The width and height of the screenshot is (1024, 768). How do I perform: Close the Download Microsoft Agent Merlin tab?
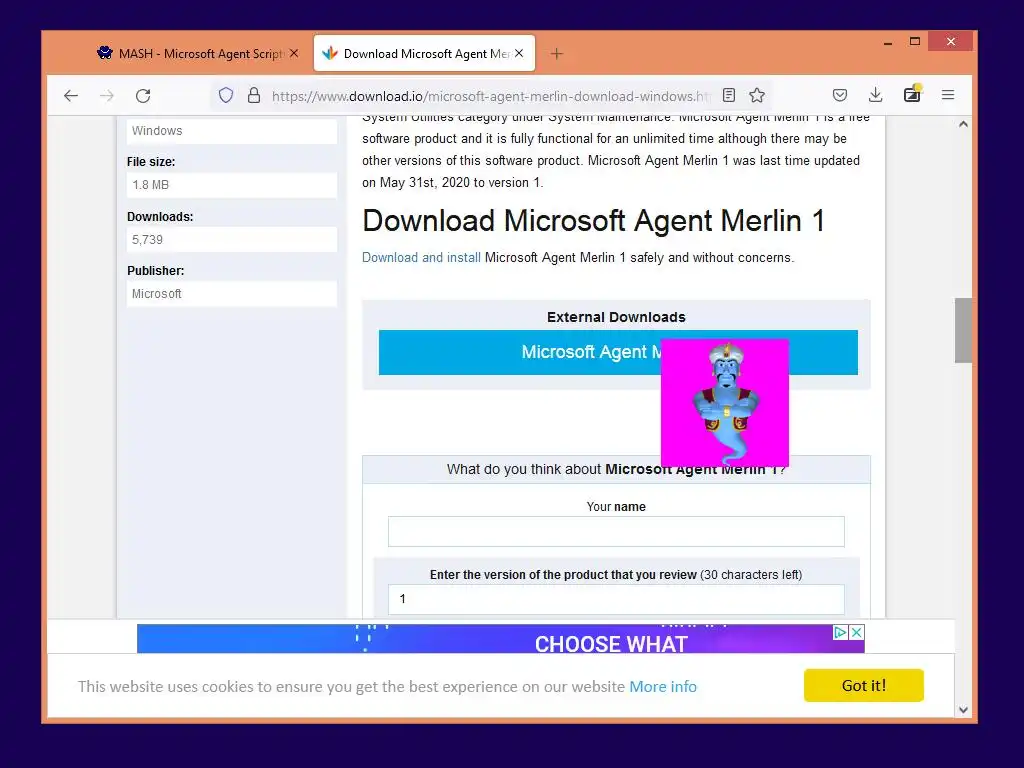click(x=519, y=53)
